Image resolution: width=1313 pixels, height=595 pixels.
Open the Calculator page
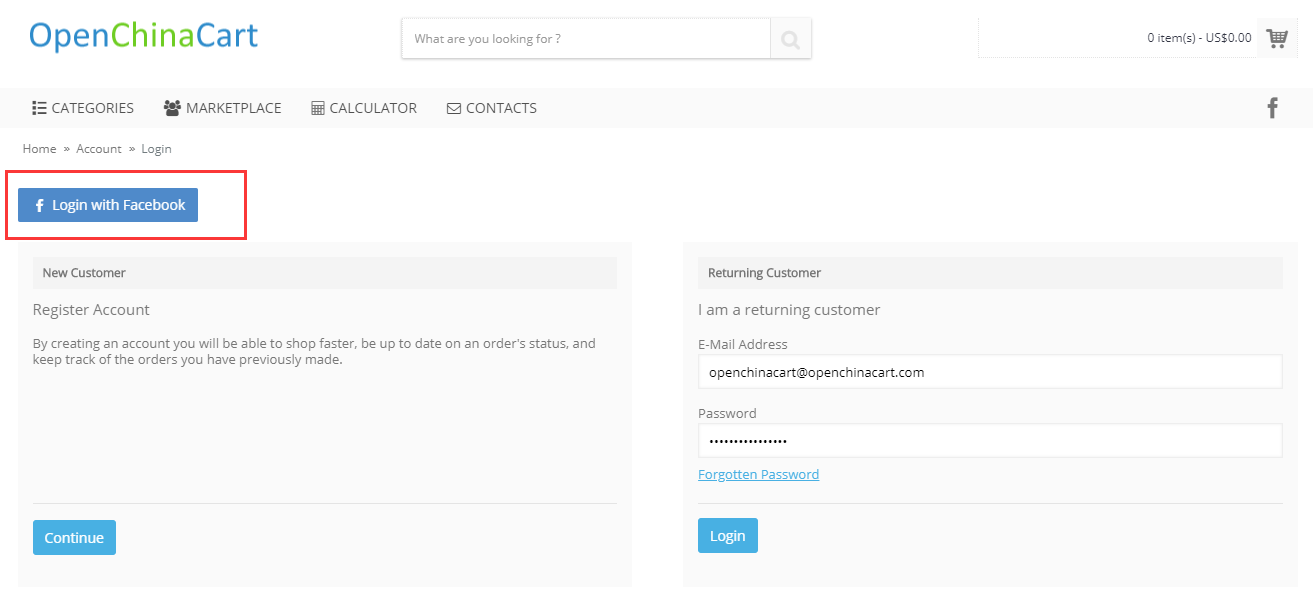[x=364, y=108]
